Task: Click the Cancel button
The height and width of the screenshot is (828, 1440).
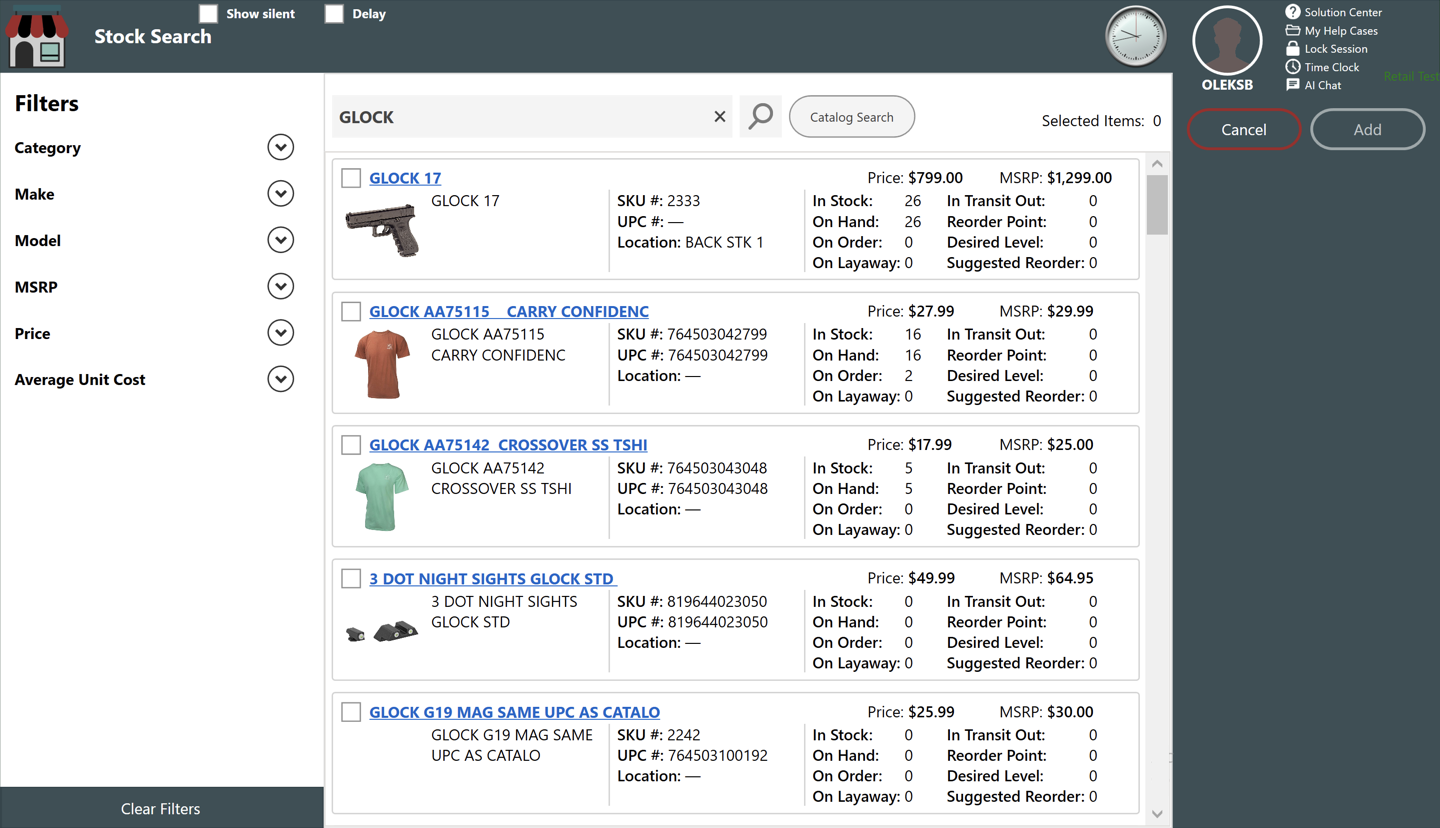Action: pyautogui.click(x=1244, y=129)
